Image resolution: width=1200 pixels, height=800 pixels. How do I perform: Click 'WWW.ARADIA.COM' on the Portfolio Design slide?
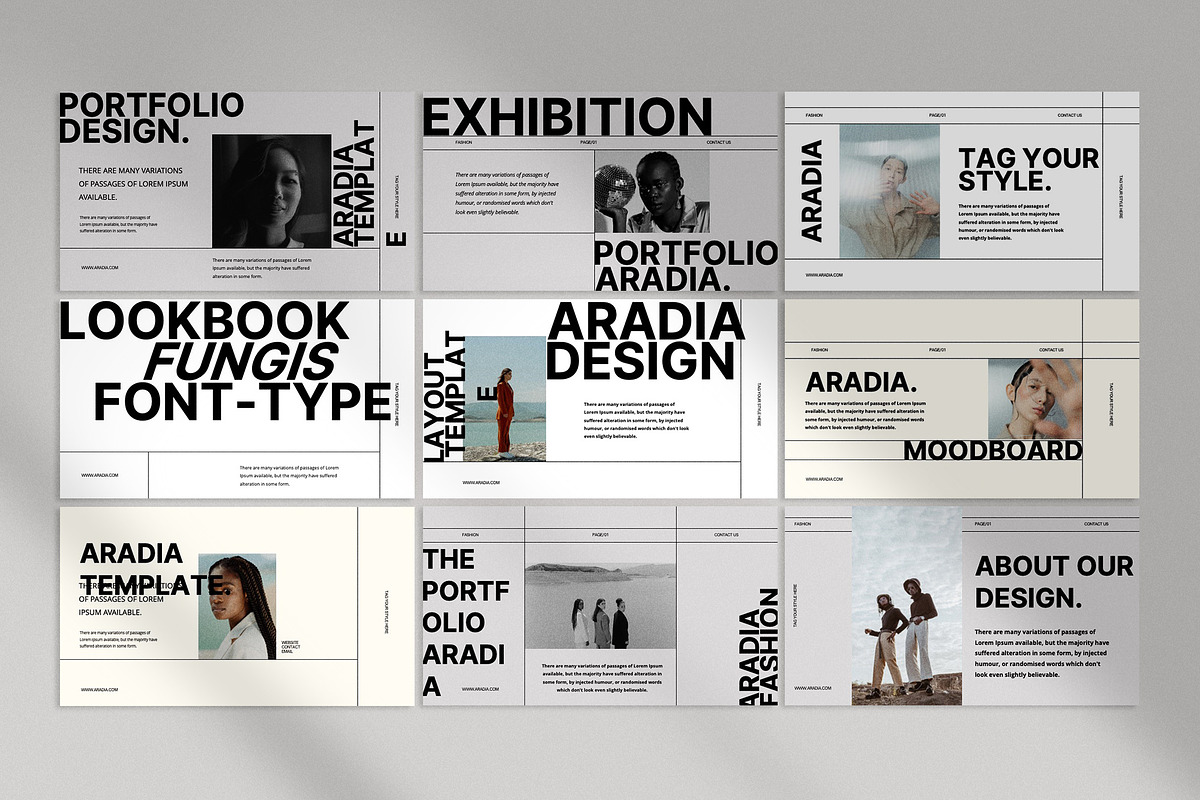(100, 267)
